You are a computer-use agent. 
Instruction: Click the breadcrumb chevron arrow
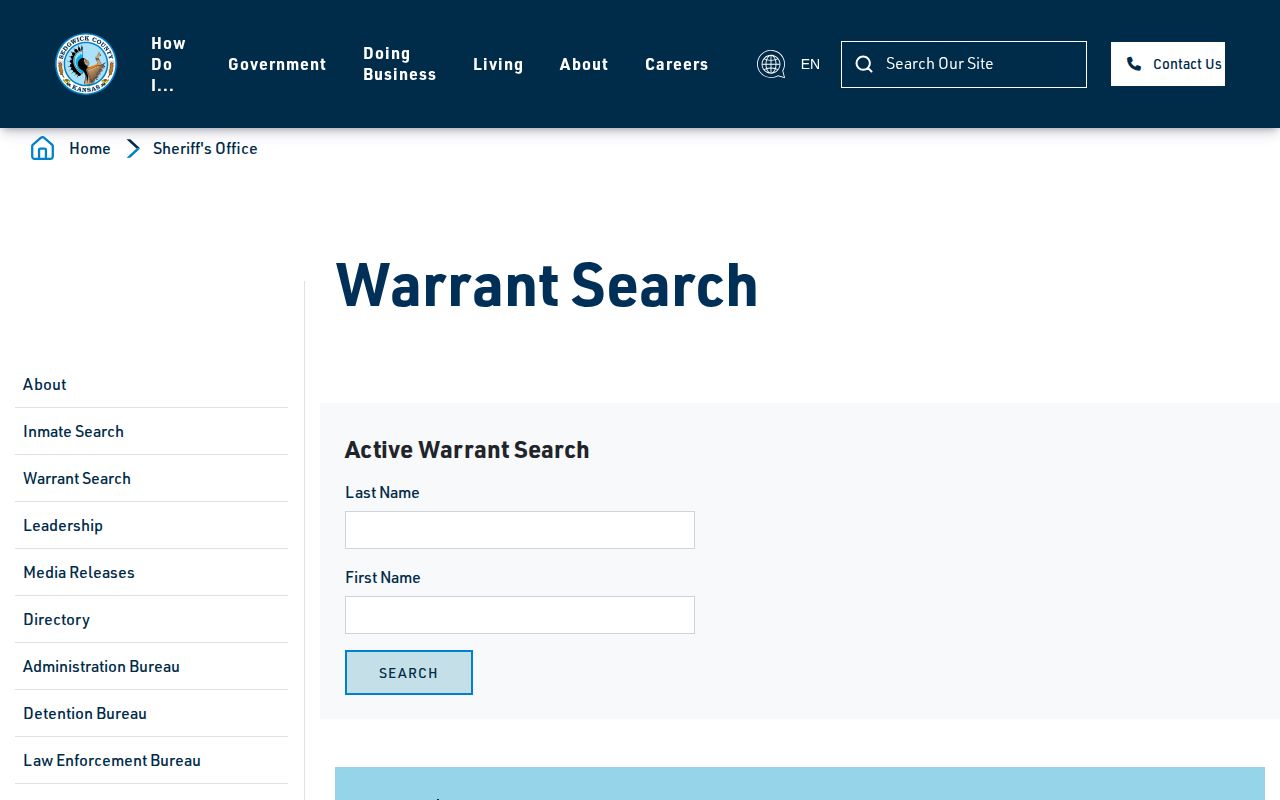[x=133, y=148]
